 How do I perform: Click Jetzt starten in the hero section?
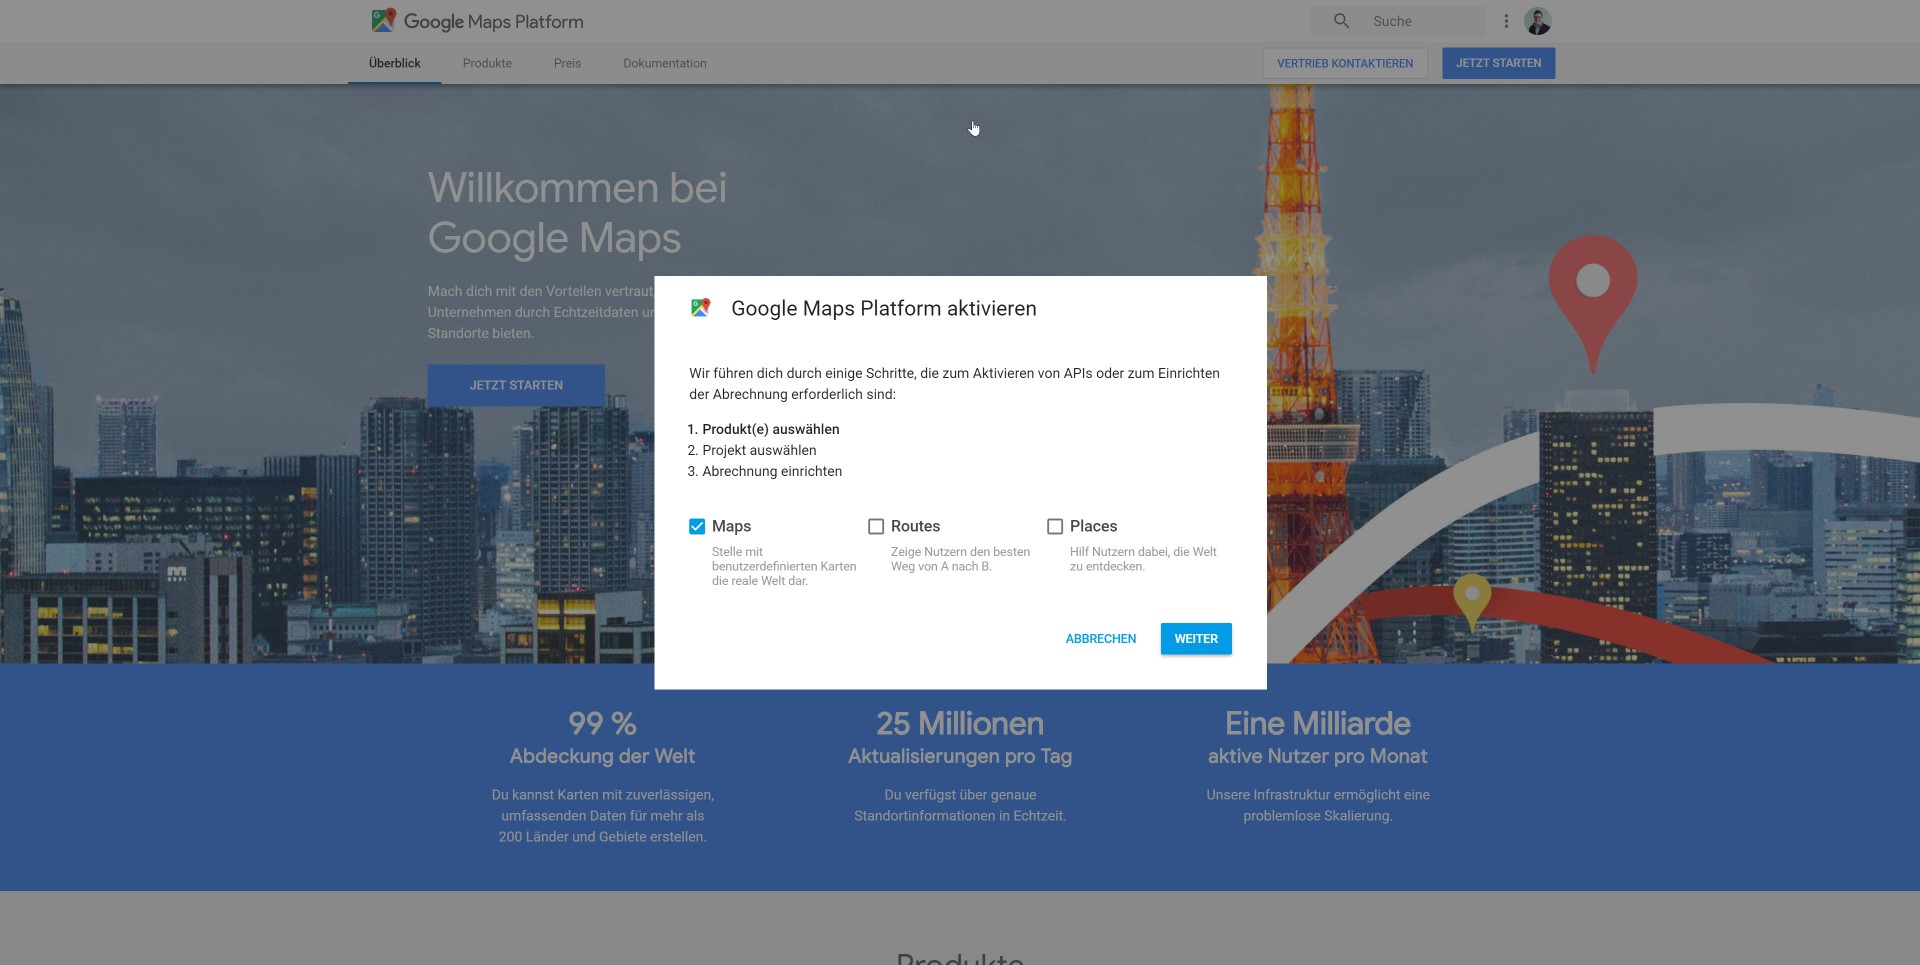tap(516, 385)
